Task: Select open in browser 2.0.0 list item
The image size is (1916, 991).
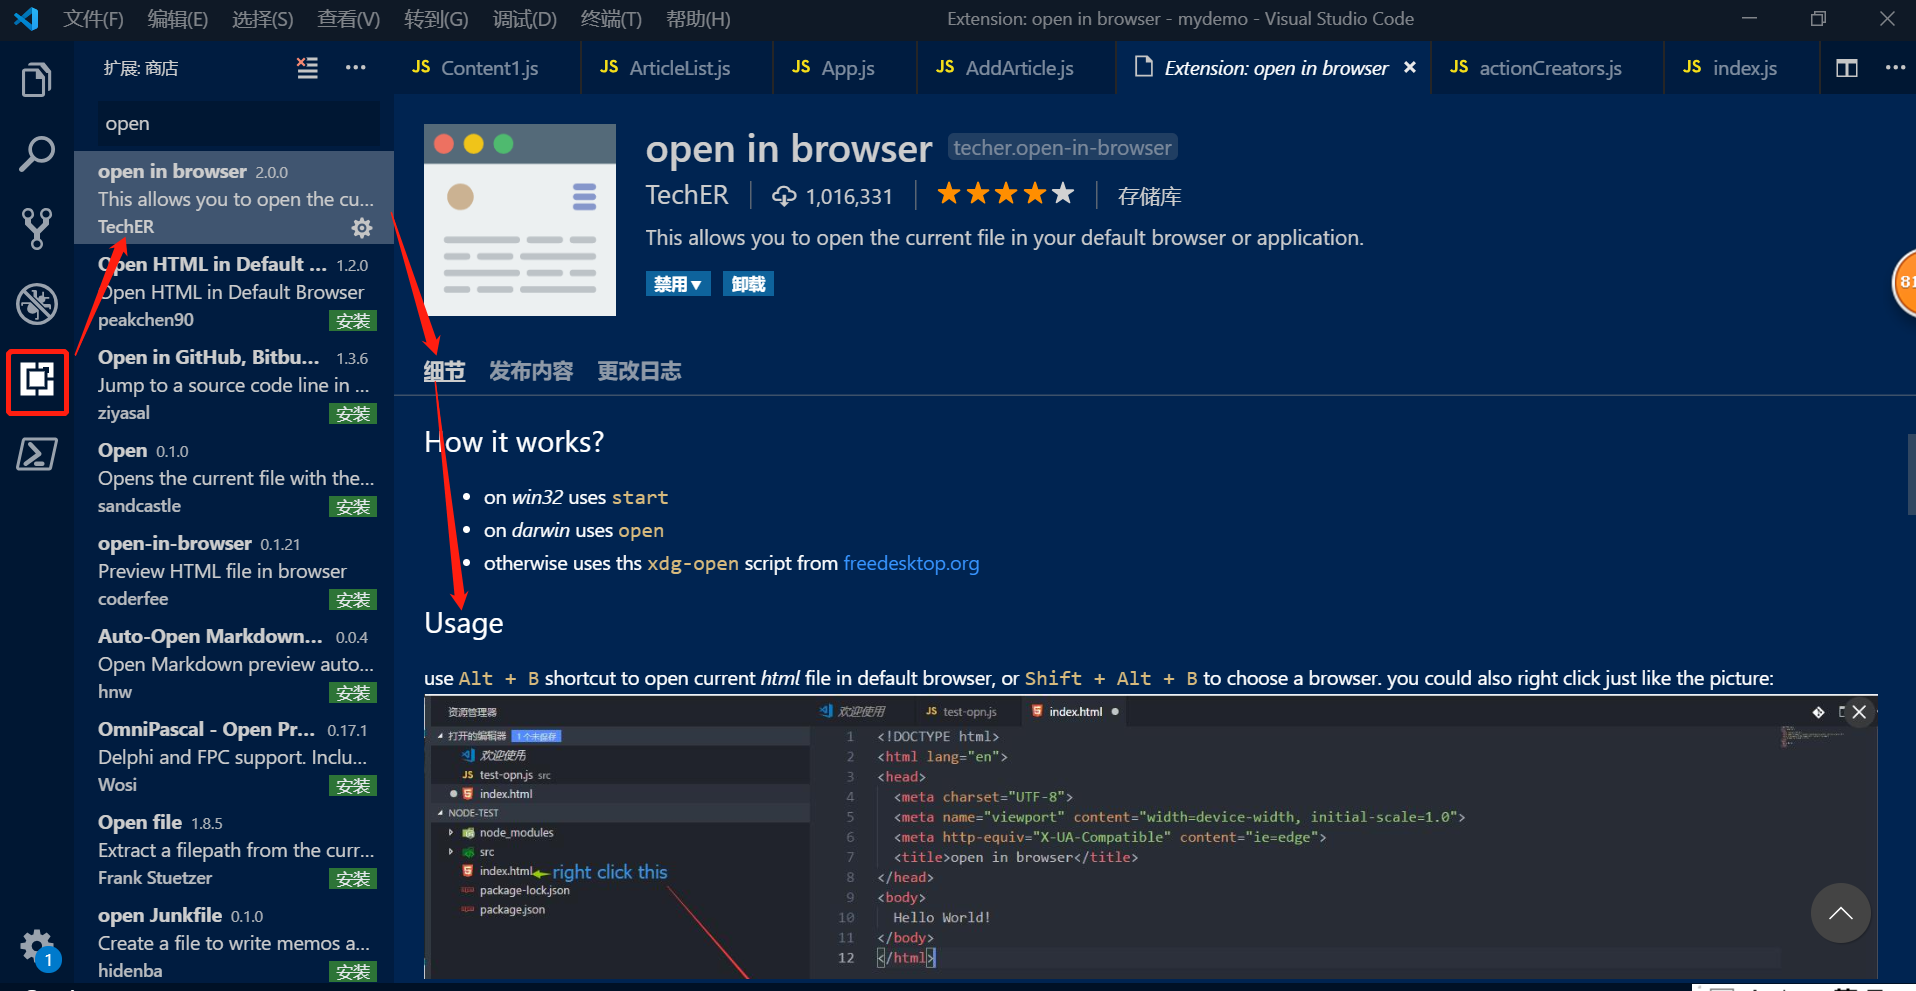Action: pyautogui.click(x=234, y=198)
